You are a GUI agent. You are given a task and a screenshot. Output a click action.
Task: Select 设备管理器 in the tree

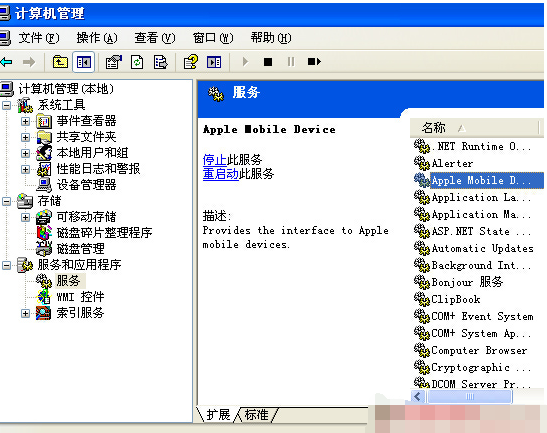click(x=86, y=185)
